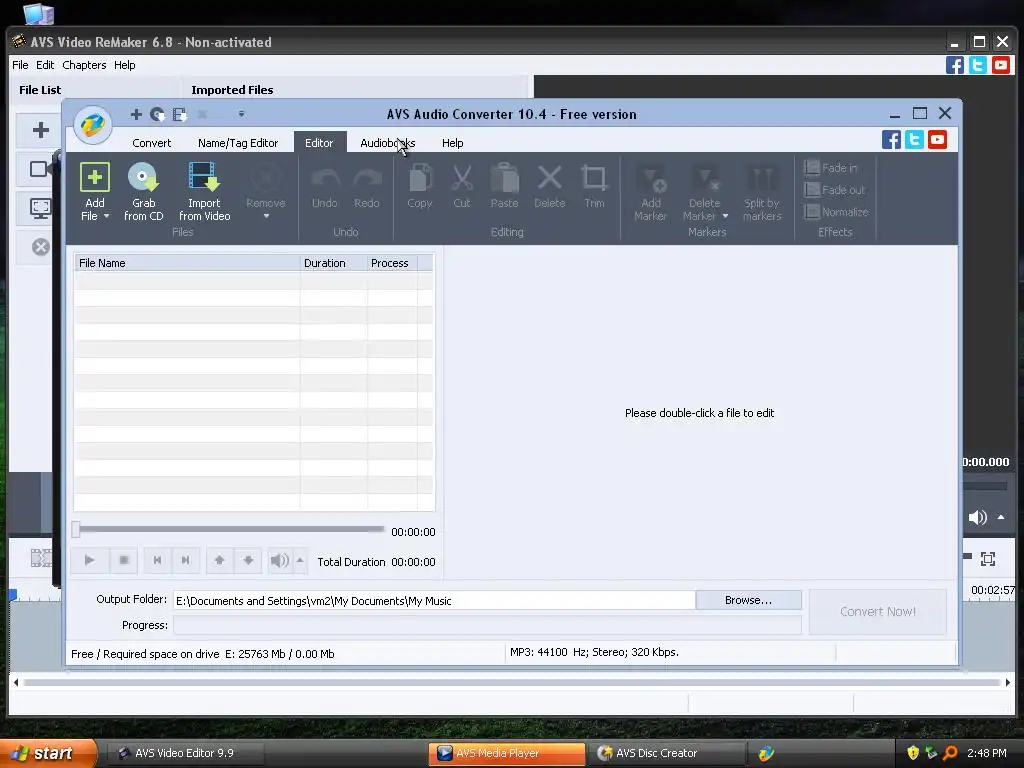Open Help menu in Video ReMaker
The width and height of the screenshot is (1024, 768).
coord(125,65)
